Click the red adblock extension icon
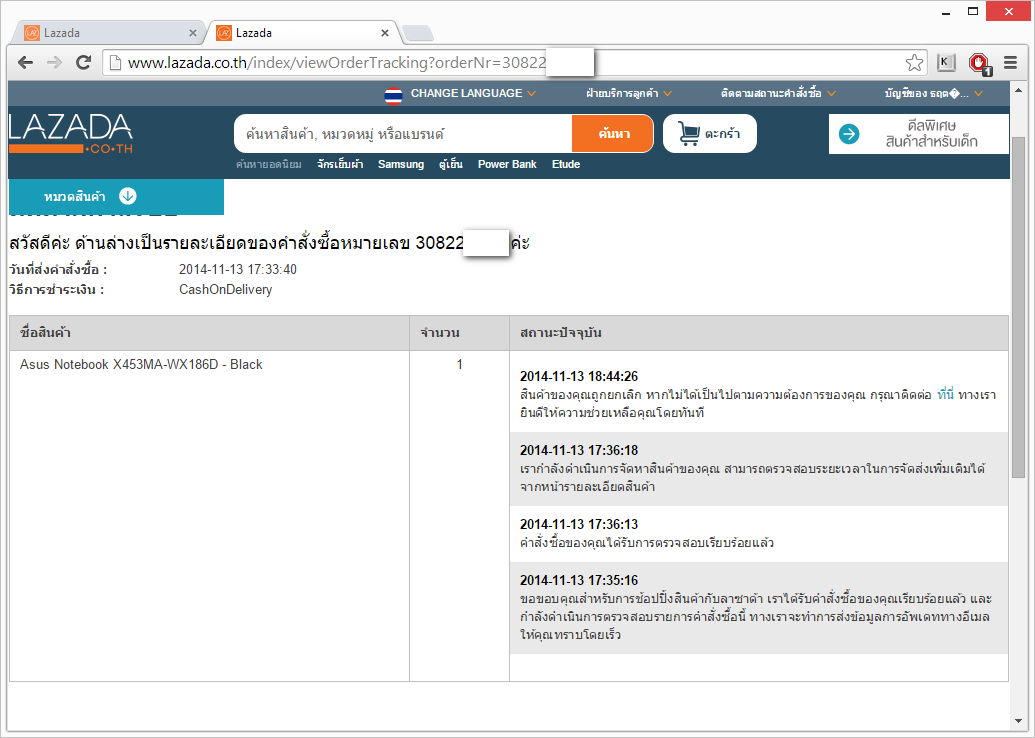The image size is (1035, 738). click(x=980, y=63)
